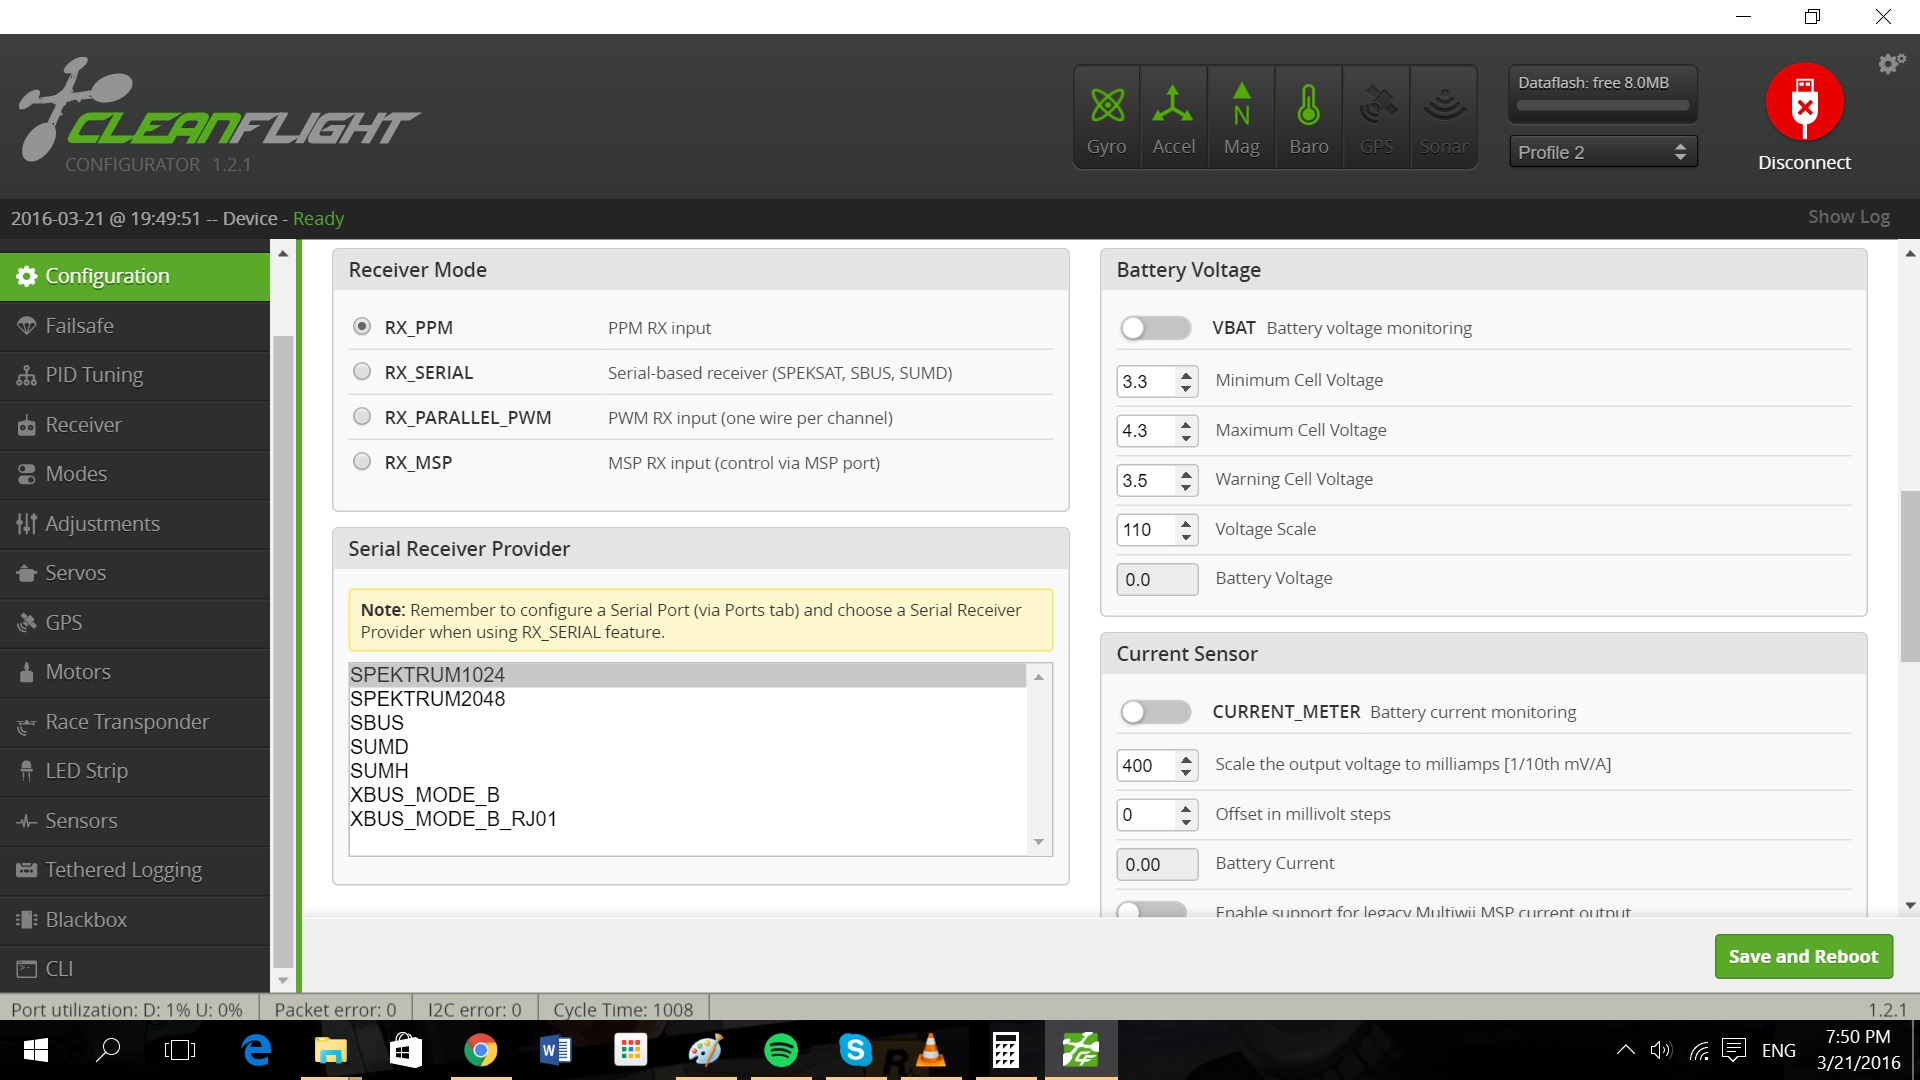The image size is (1920, 1080).
Task: Open the Profile 2 dropdown
Action: [x=1602, y=152]
